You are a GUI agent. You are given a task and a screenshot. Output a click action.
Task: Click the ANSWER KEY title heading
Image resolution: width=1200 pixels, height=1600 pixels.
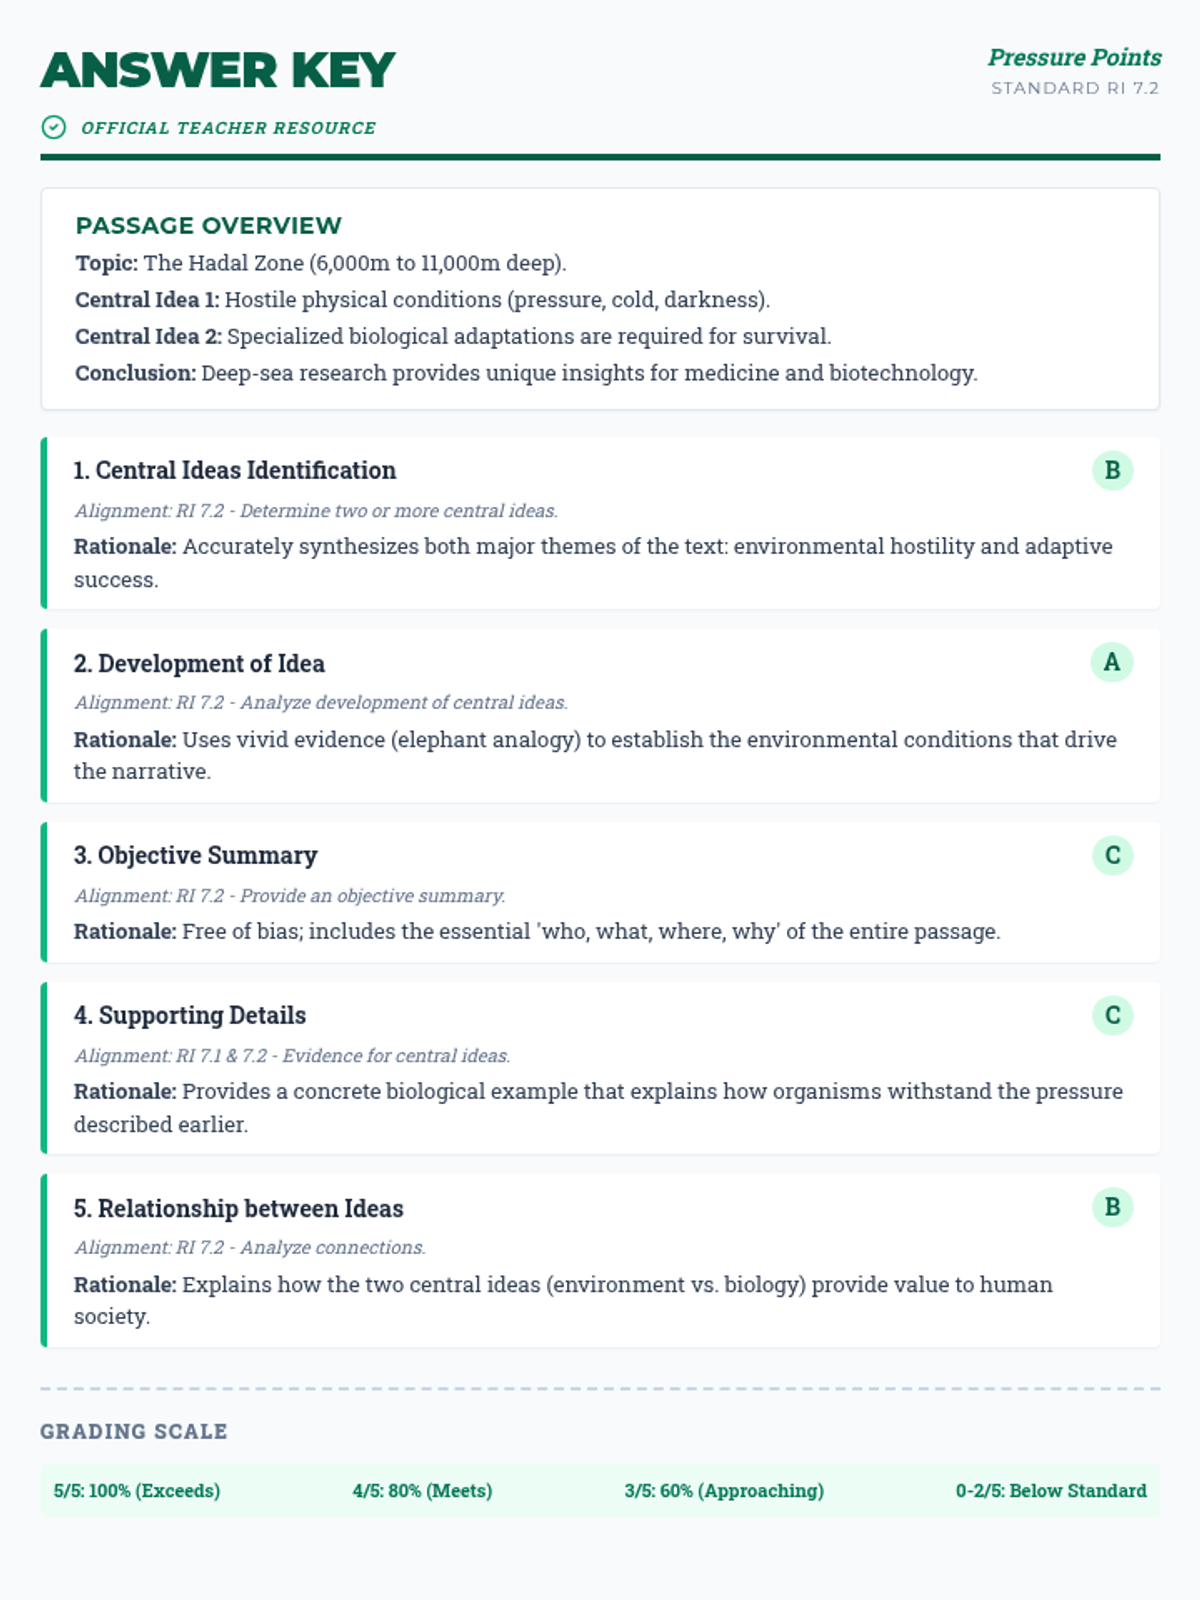pyautogui.click(x=218, y=70)
